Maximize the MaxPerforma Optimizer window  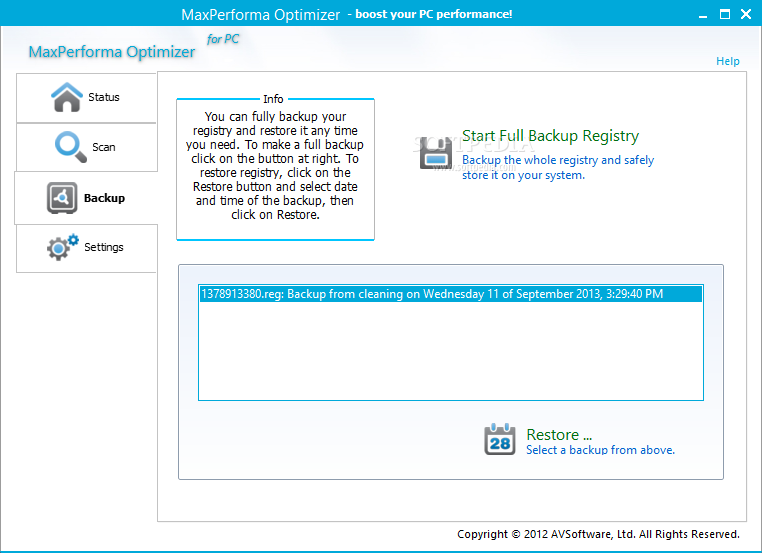click(725, 14)
